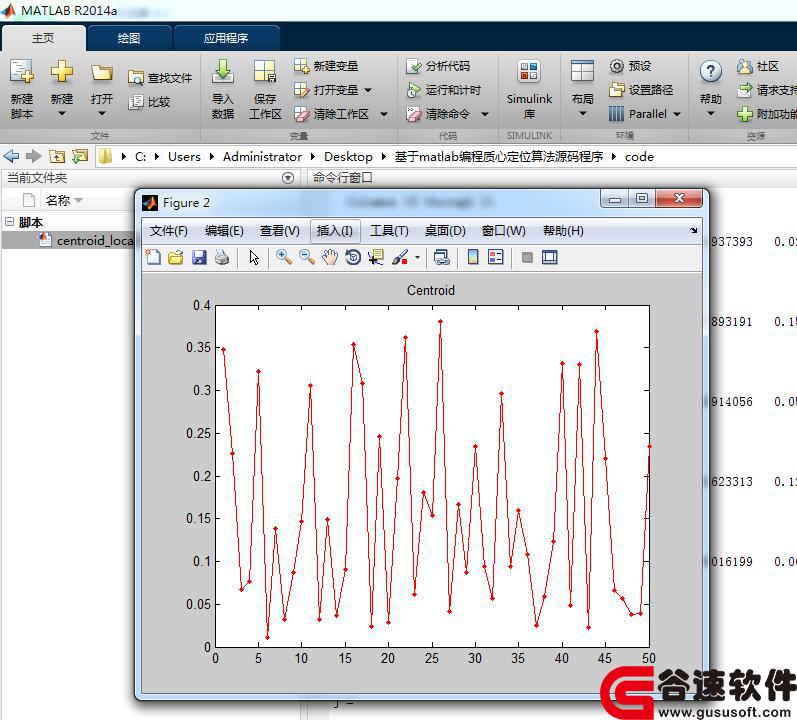Click 分析代码 analyze code
The height and width of the screenshot is (720, 797).
438,66
